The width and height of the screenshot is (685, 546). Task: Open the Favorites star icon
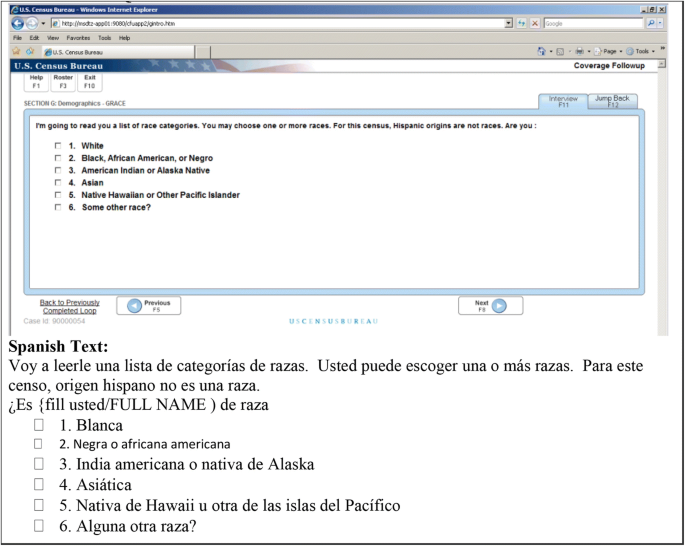pos(16,51)
